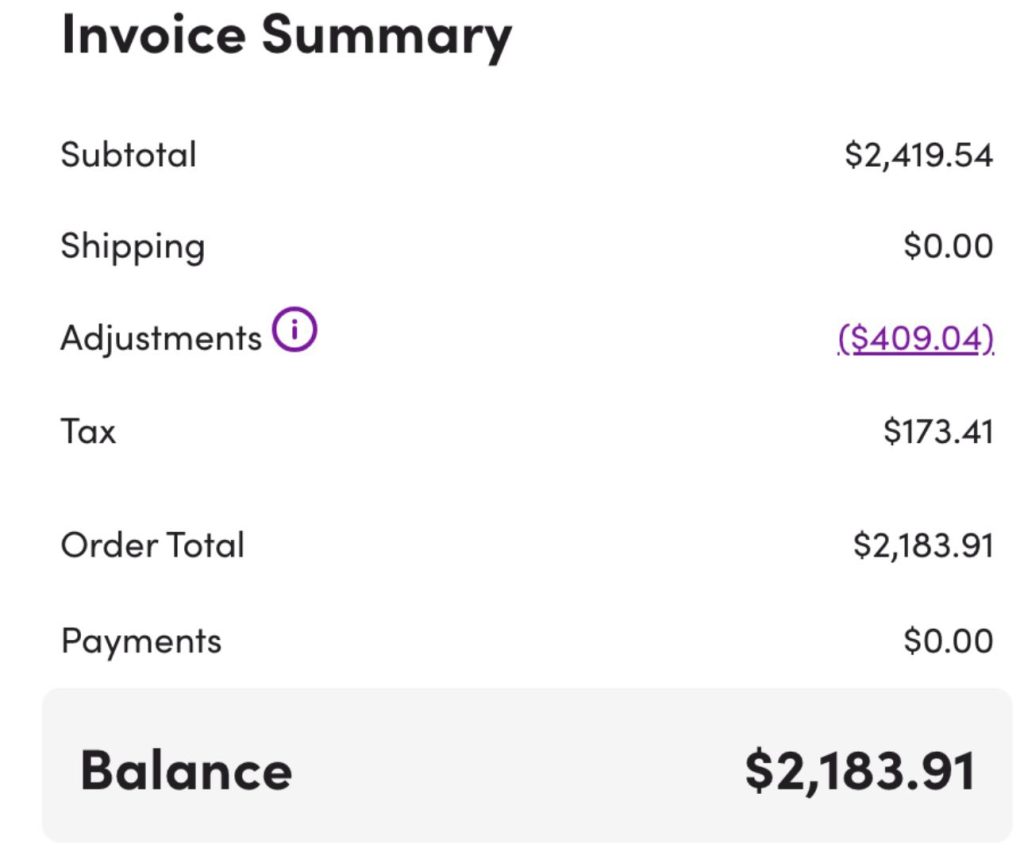Select the Order Total amount $2,183.91
This screenshot has height=848, width=1024.
[923, 545]
